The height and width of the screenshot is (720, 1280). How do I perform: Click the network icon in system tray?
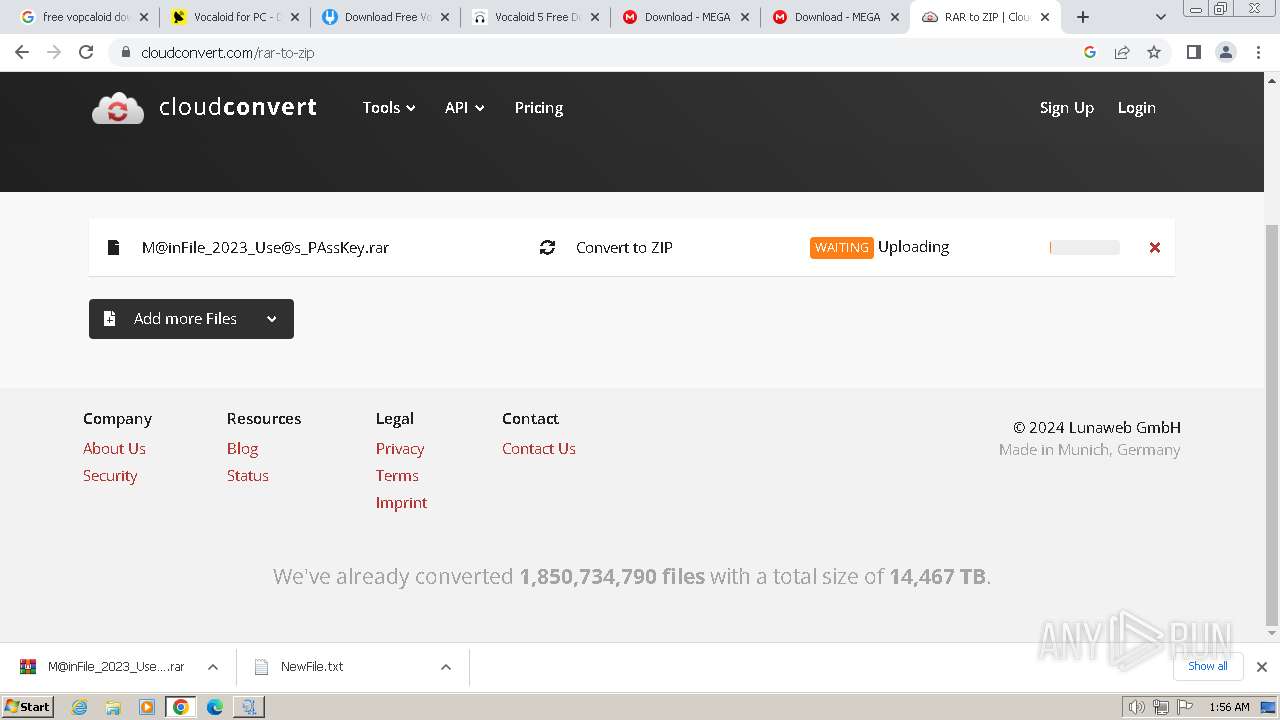(x=1161, y=707)
